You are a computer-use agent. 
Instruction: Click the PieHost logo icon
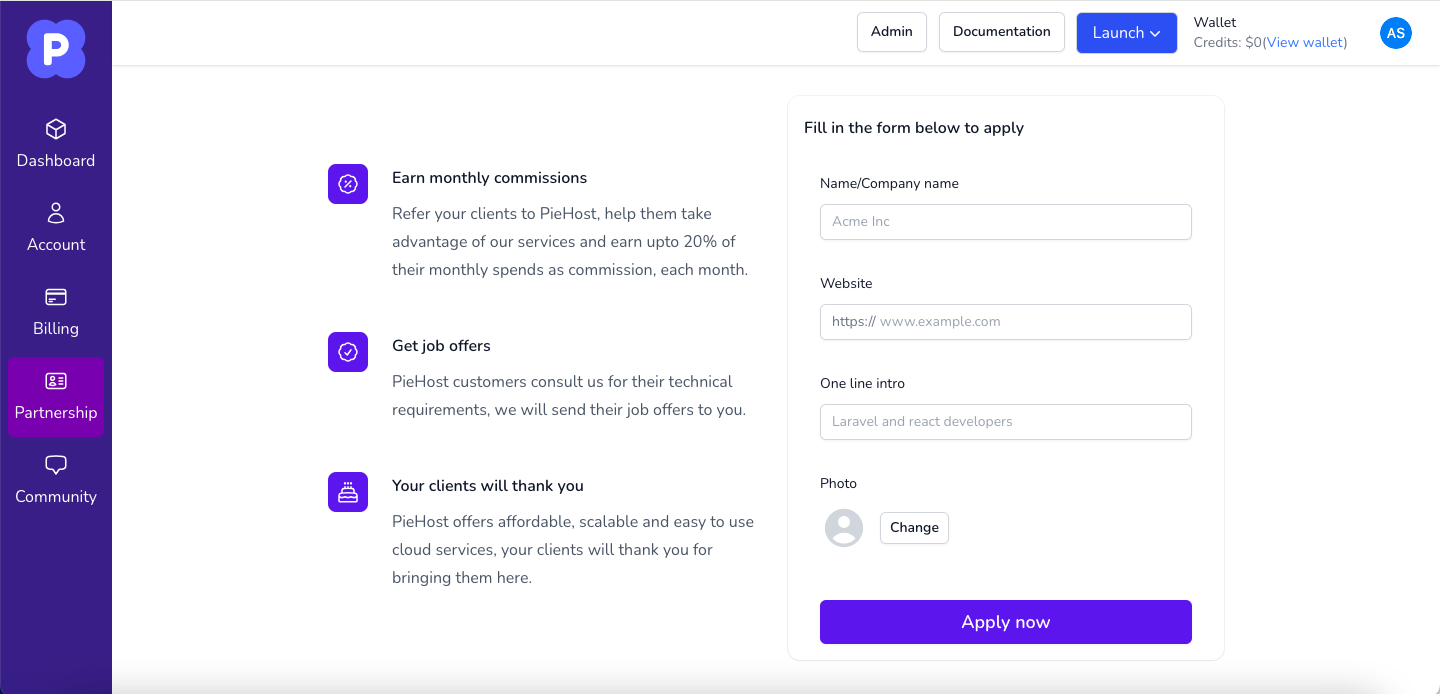click(56, 48)
